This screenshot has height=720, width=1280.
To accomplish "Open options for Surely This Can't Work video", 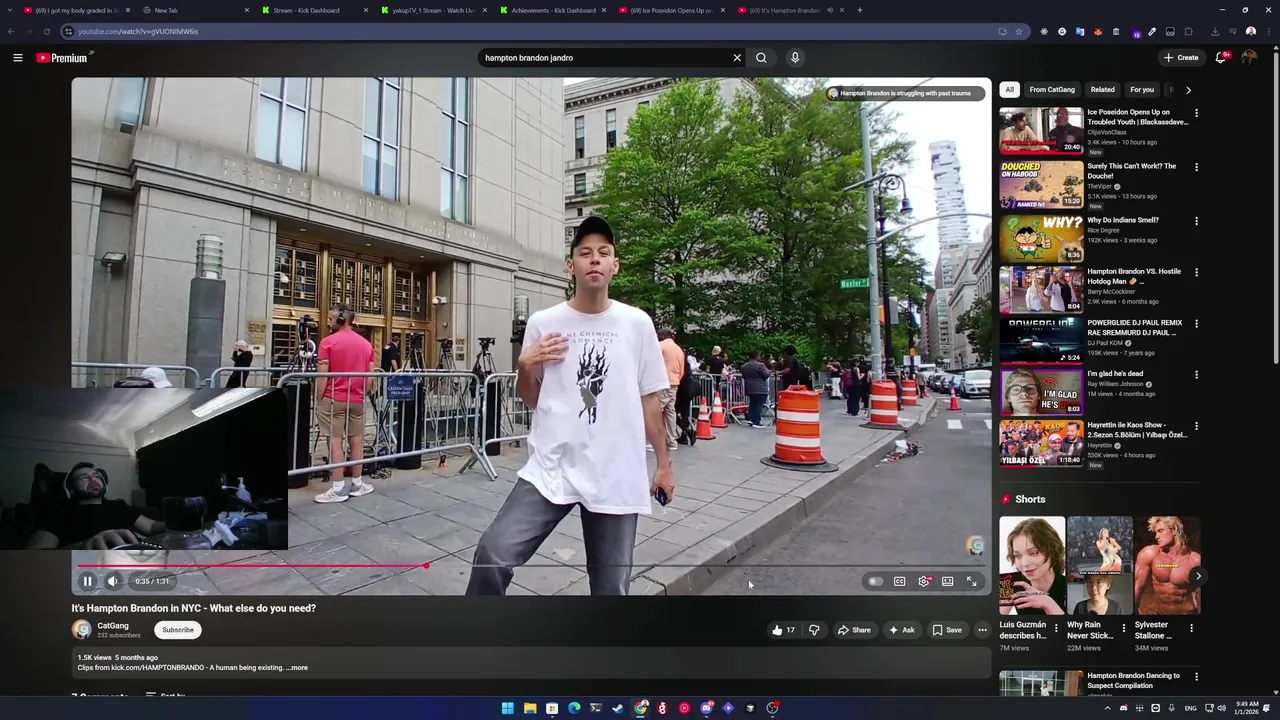I will click(x=1196, y=167).
